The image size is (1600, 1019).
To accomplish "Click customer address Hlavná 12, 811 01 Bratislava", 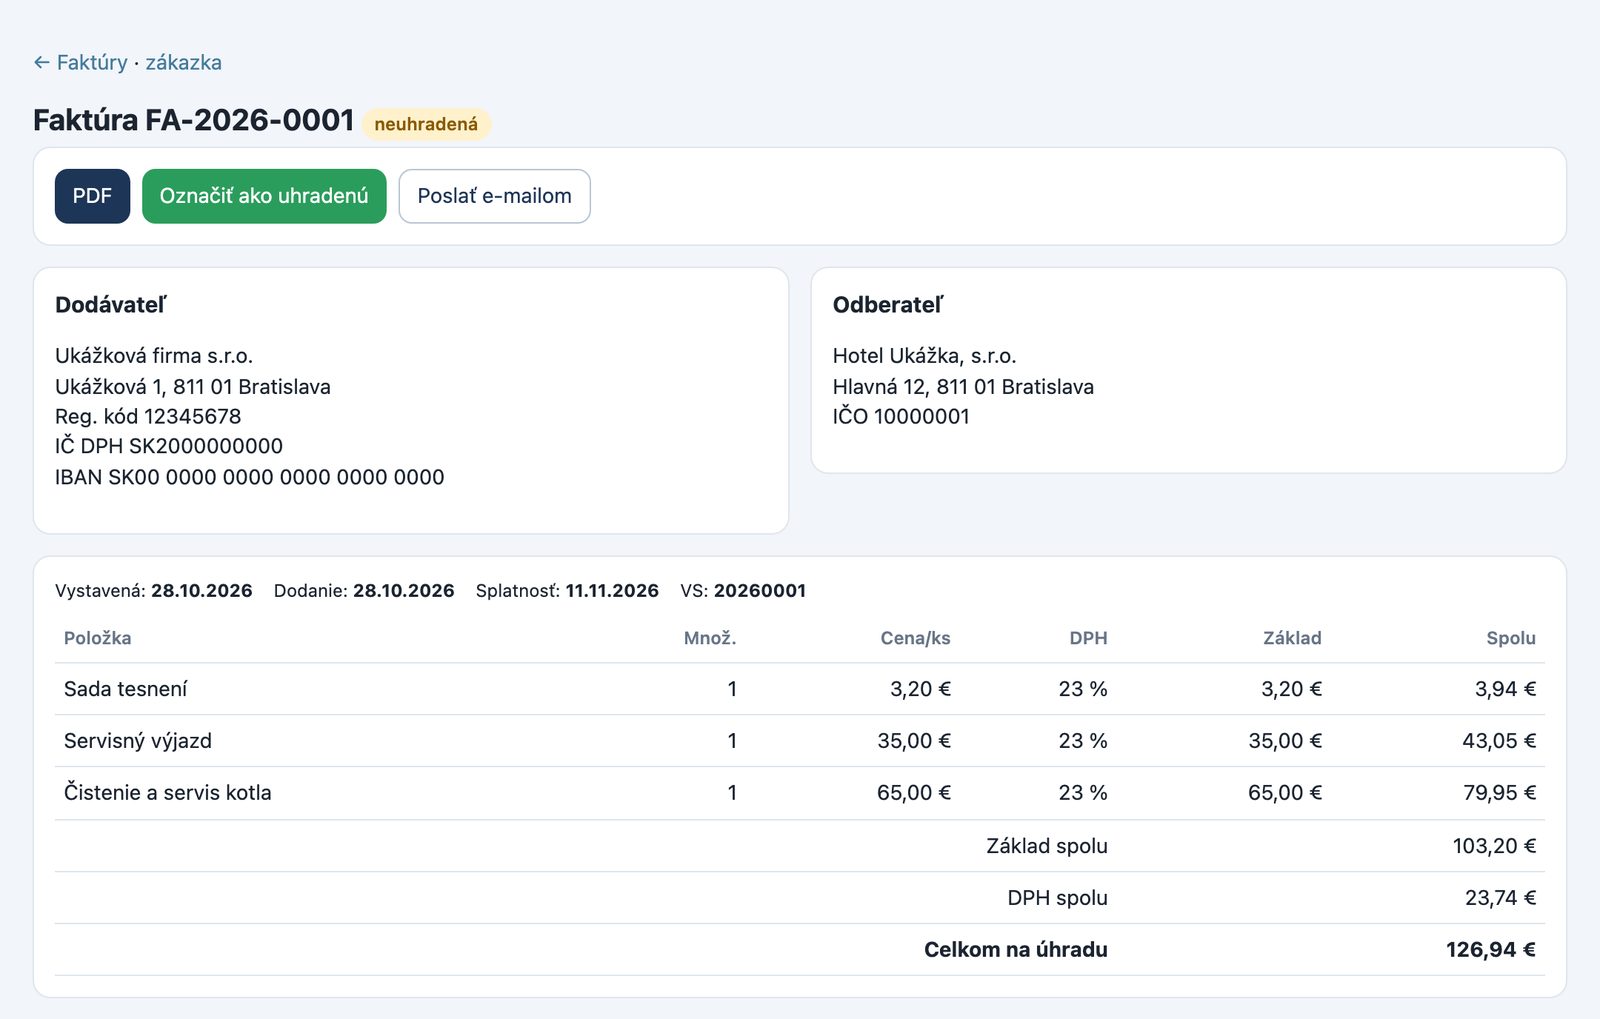I will [963, 387].
